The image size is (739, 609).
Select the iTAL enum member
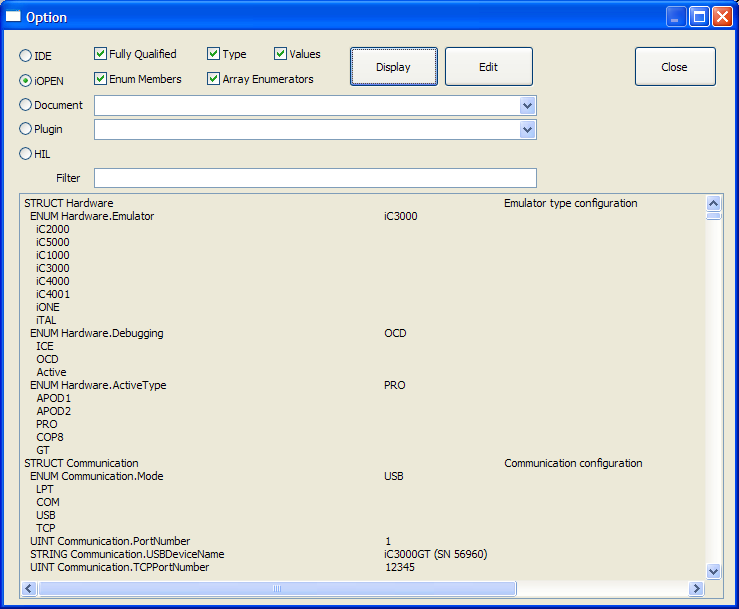point(46,320)
